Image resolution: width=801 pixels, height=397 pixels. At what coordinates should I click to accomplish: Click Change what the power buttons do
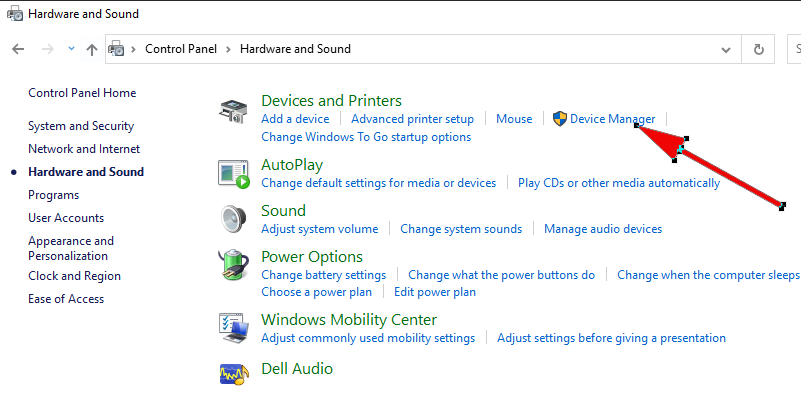tap(502, 275)
